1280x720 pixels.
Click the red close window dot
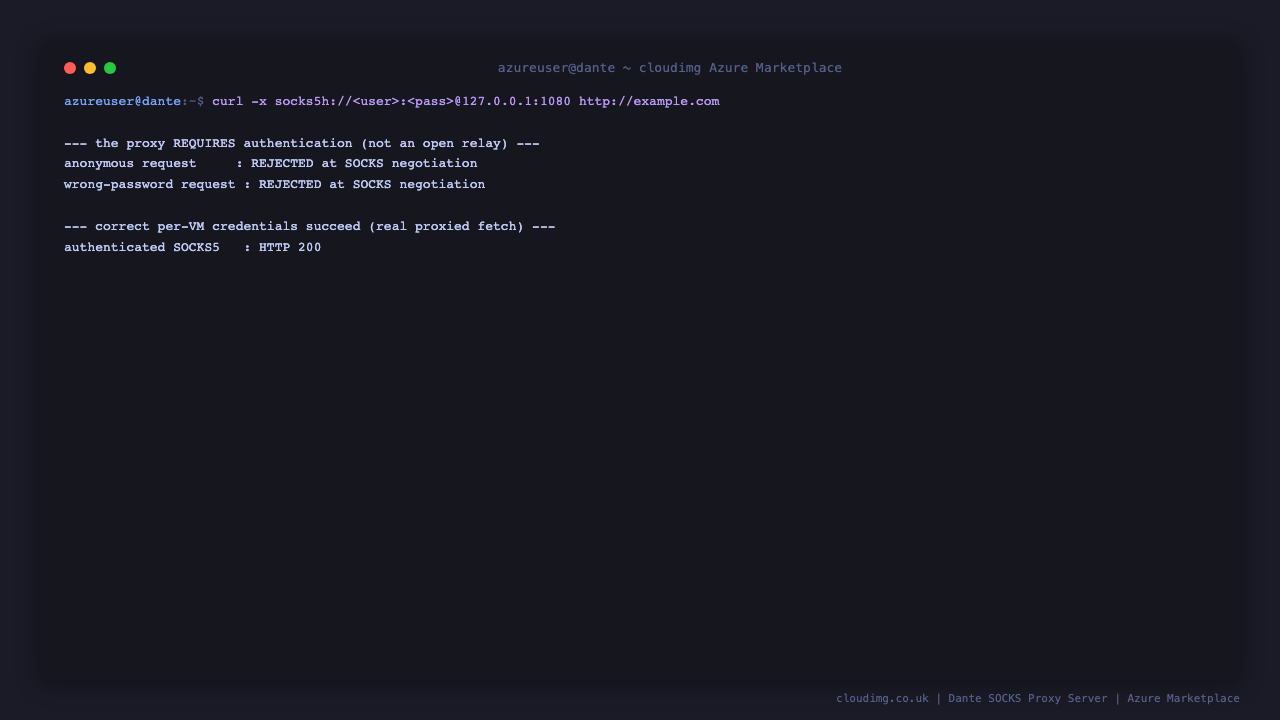coord(70,68)
